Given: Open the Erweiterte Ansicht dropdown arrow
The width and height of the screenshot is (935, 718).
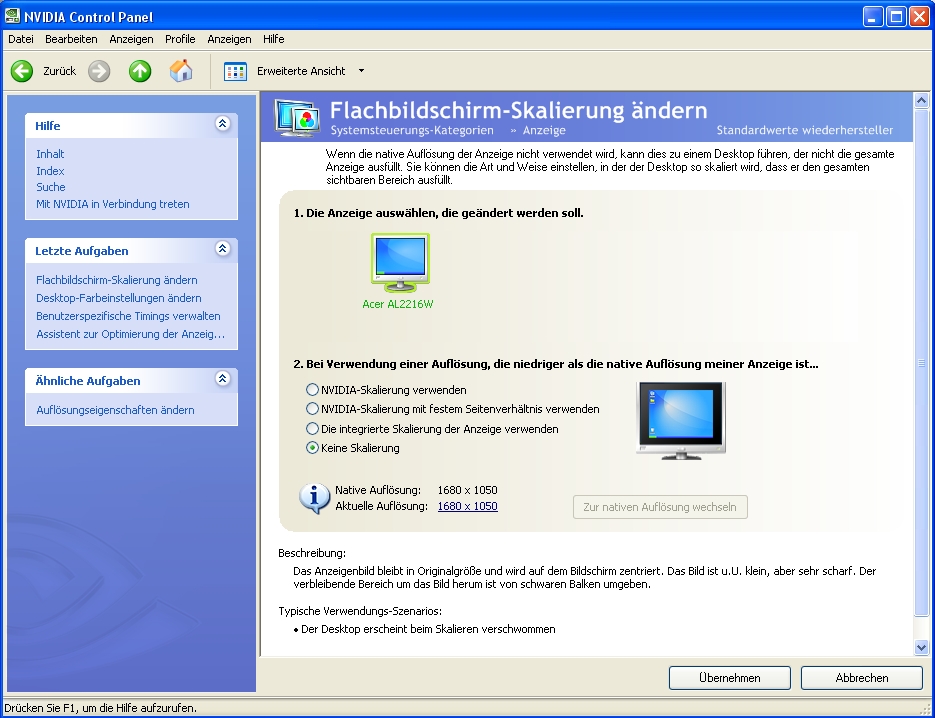Looking at the screenshot, I should 361,71.
